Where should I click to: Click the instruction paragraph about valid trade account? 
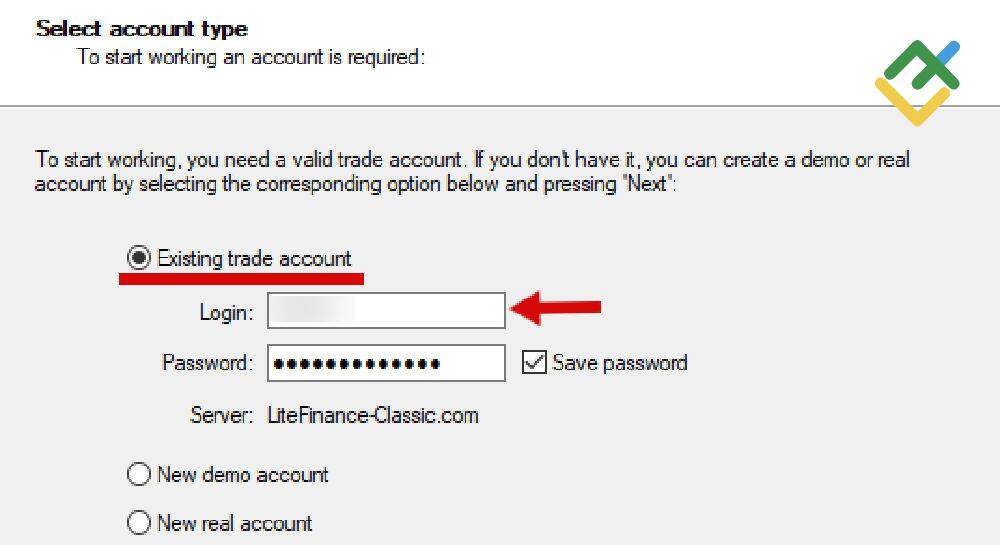coord(472,172)
